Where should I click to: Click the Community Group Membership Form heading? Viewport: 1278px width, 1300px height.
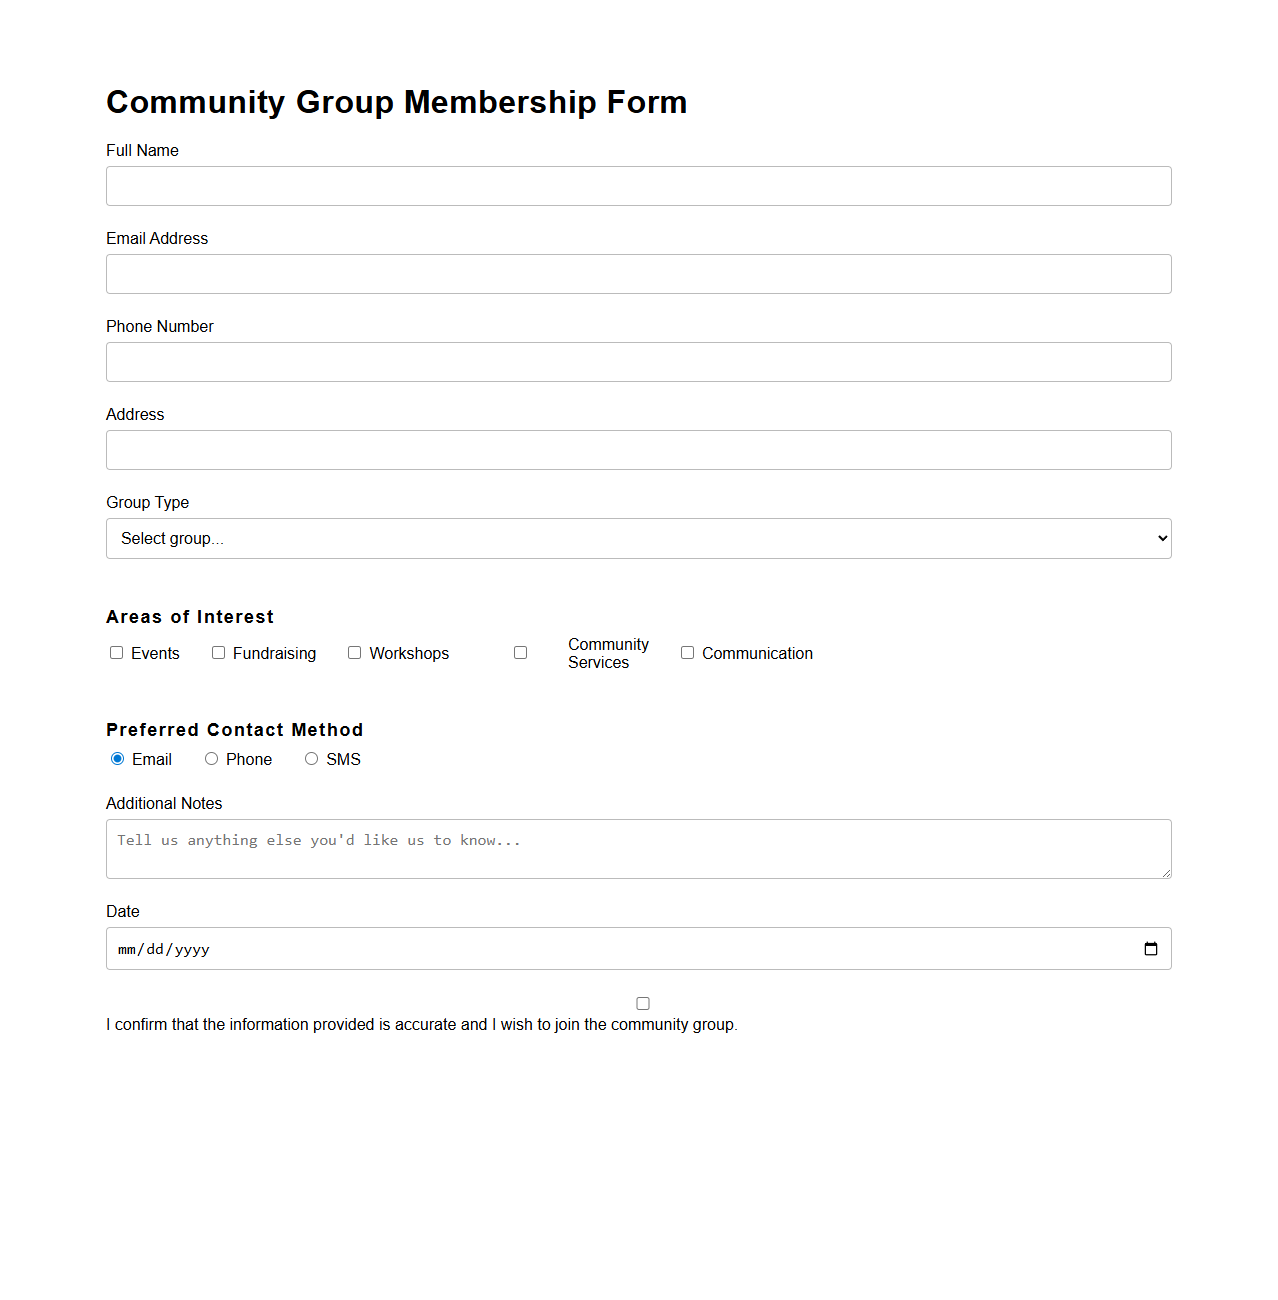click(x=397, y=102)
